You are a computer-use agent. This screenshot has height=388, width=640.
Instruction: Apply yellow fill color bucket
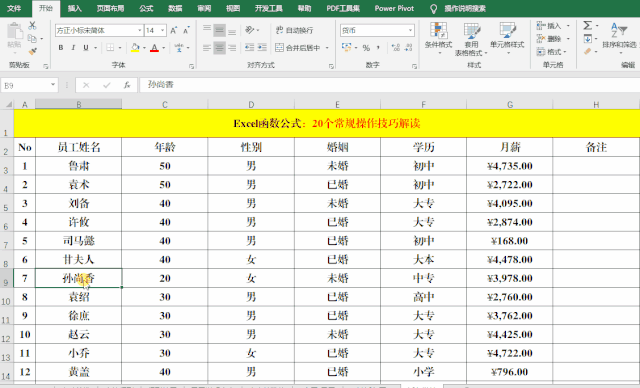[x=135, y=48]
